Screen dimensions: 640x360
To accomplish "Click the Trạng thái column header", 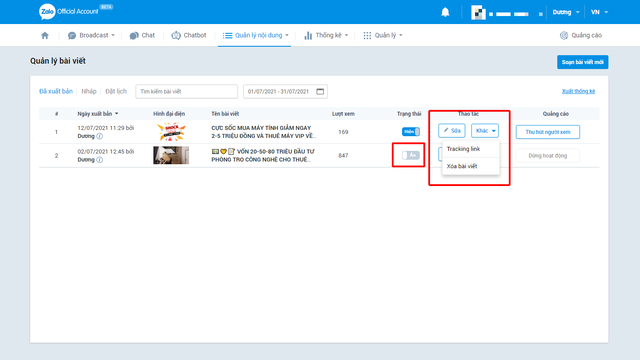I will click(x=409, y=113).
